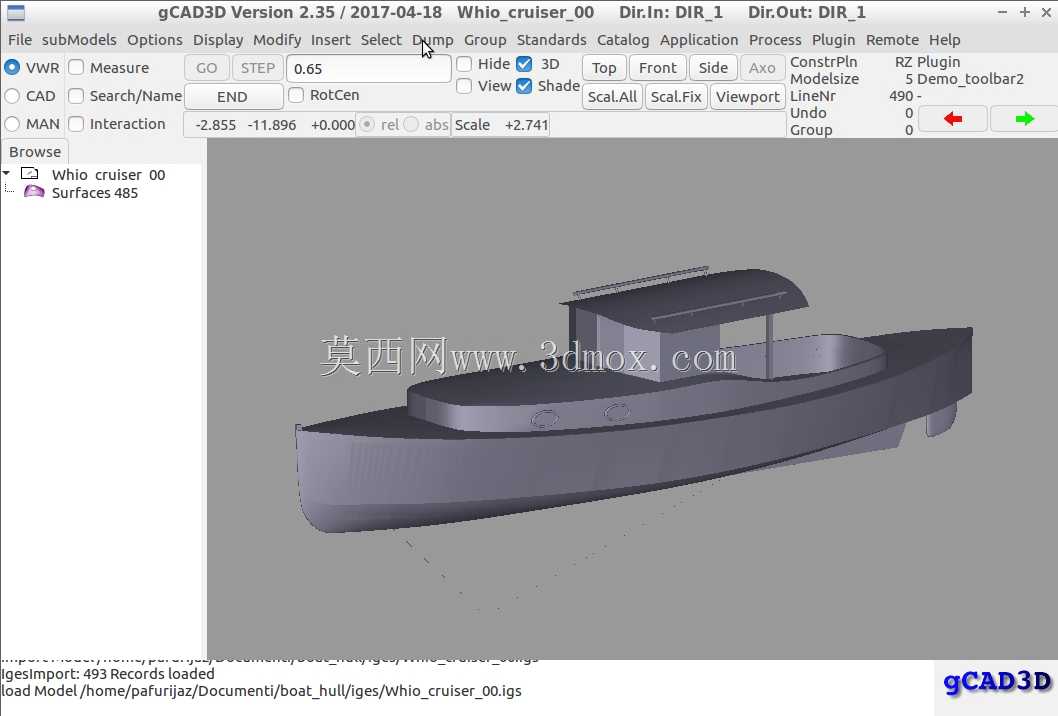Open the Options menu
This screenshot has width=1058, height=716.
coord(155,40)
